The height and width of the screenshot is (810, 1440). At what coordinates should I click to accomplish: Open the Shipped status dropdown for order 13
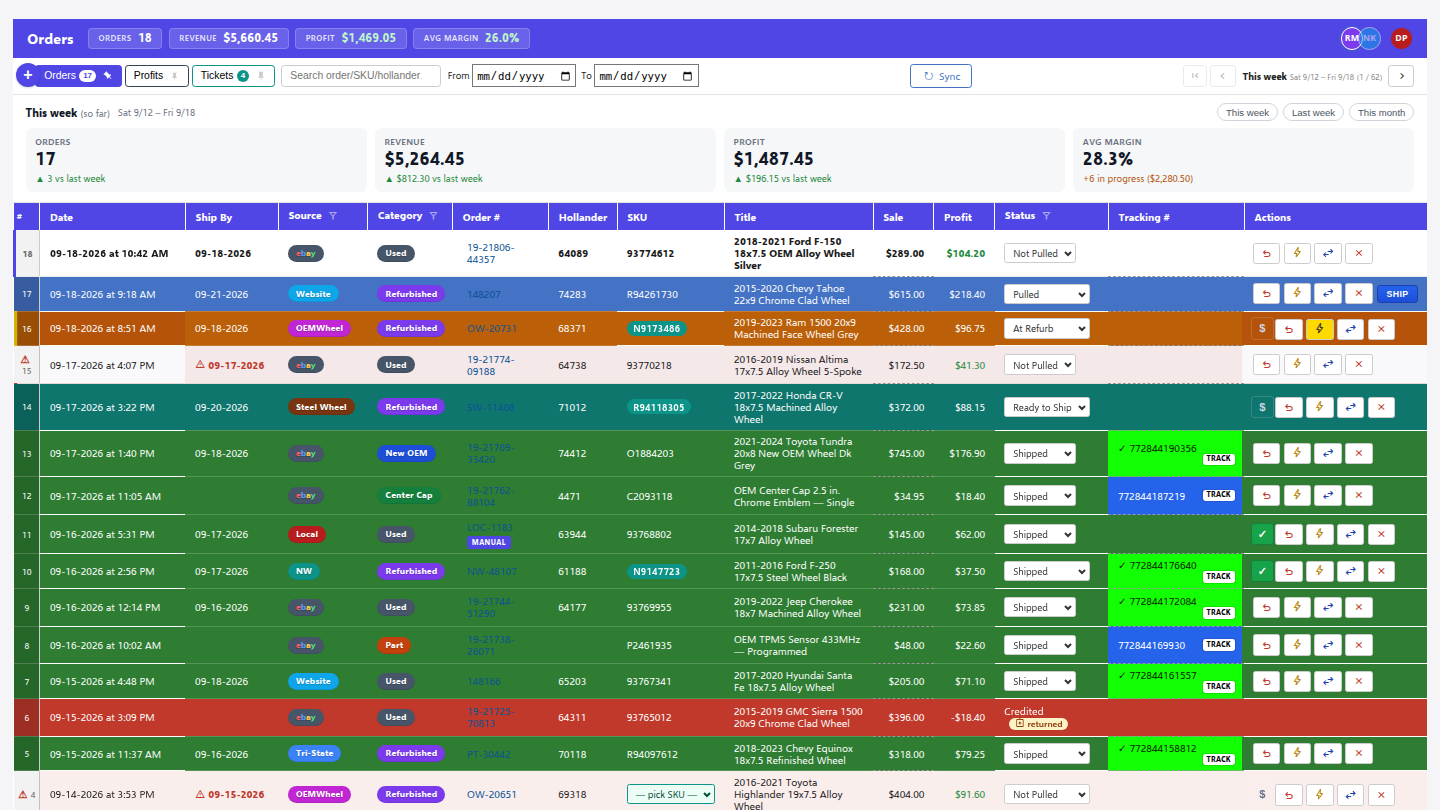pos(1040,454)
